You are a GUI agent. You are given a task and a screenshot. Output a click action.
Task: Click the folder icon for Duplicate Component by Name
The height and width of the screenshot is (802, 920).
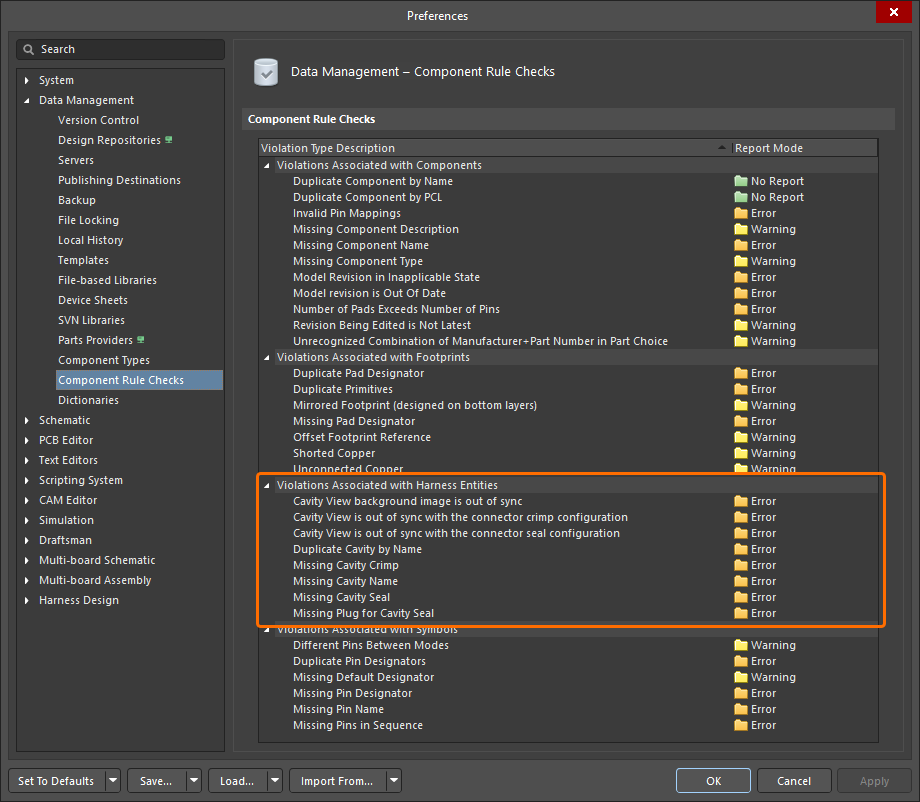click(x=741, y=181)
